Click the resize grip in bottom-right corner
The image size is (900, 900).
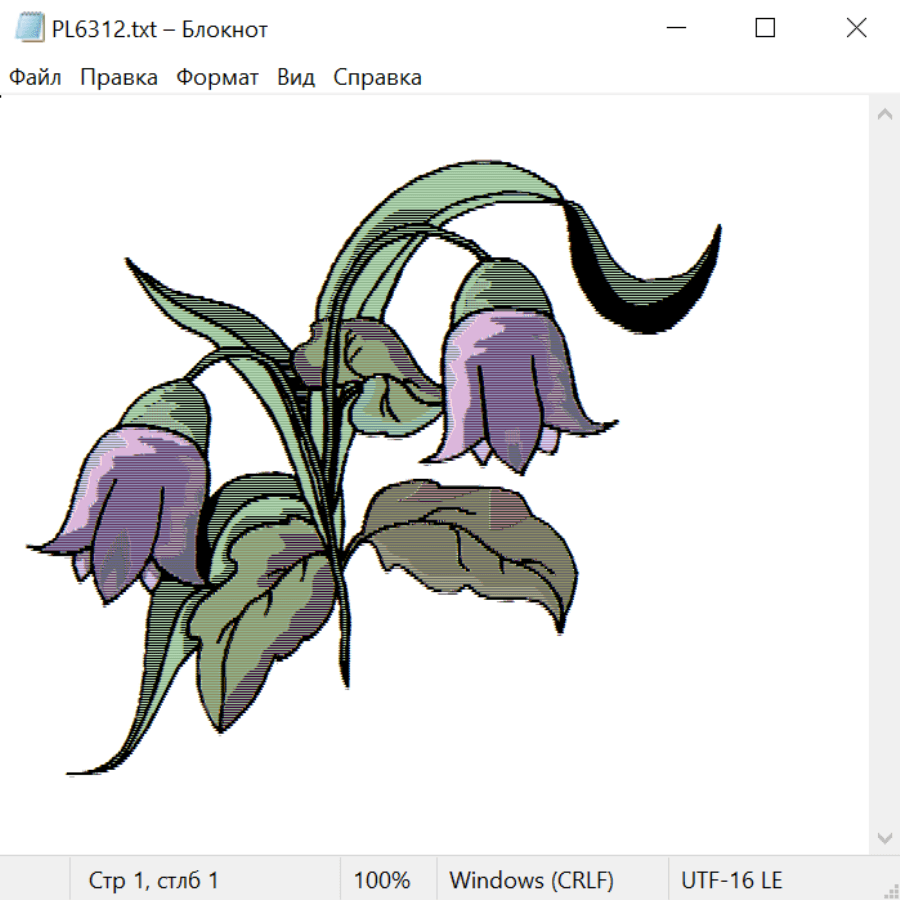[890, 890]
